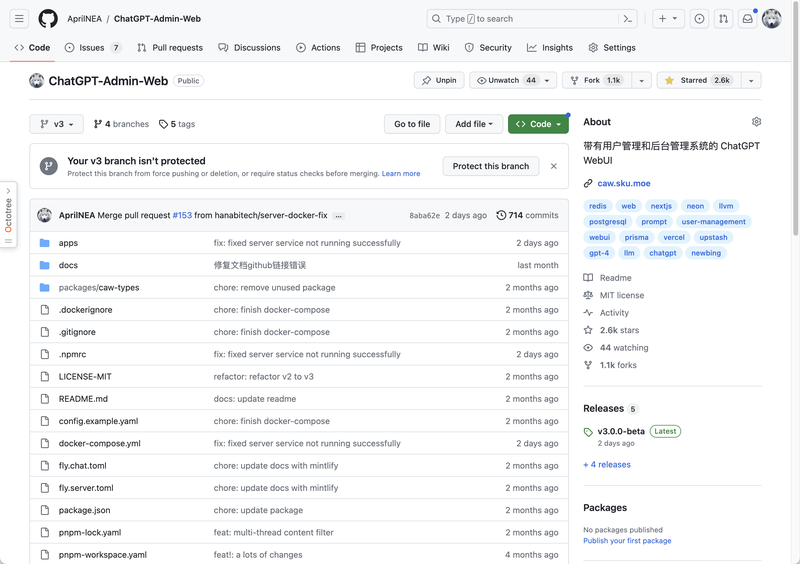Open the Pull requests tab
The width and height of the screenshot is (800, 564).
click(x=170, y=48)
